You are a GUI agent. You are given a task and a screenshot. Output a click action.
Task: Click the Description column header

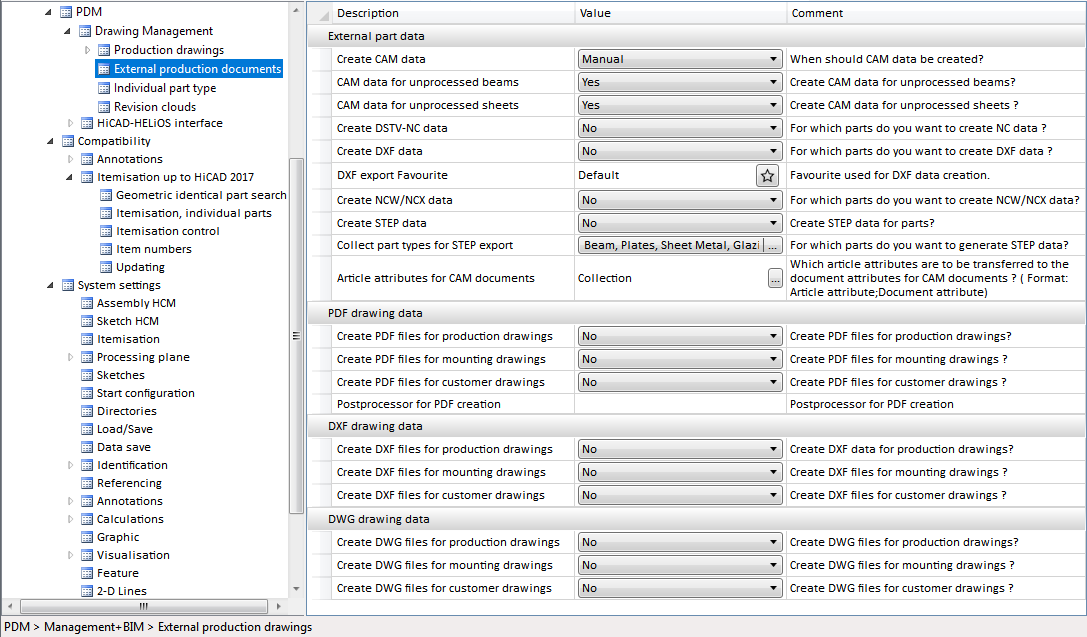[367, 13]
